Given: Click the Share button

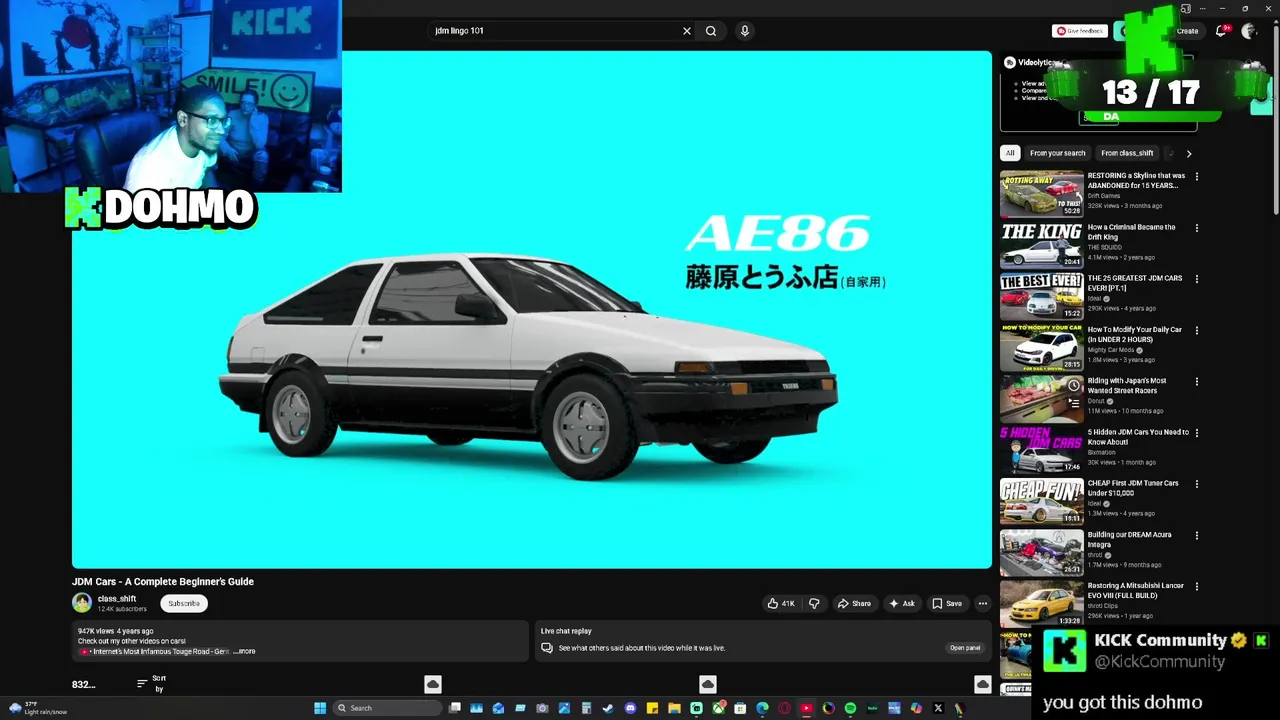Looking at the screenshot, I should pos(854,603).
